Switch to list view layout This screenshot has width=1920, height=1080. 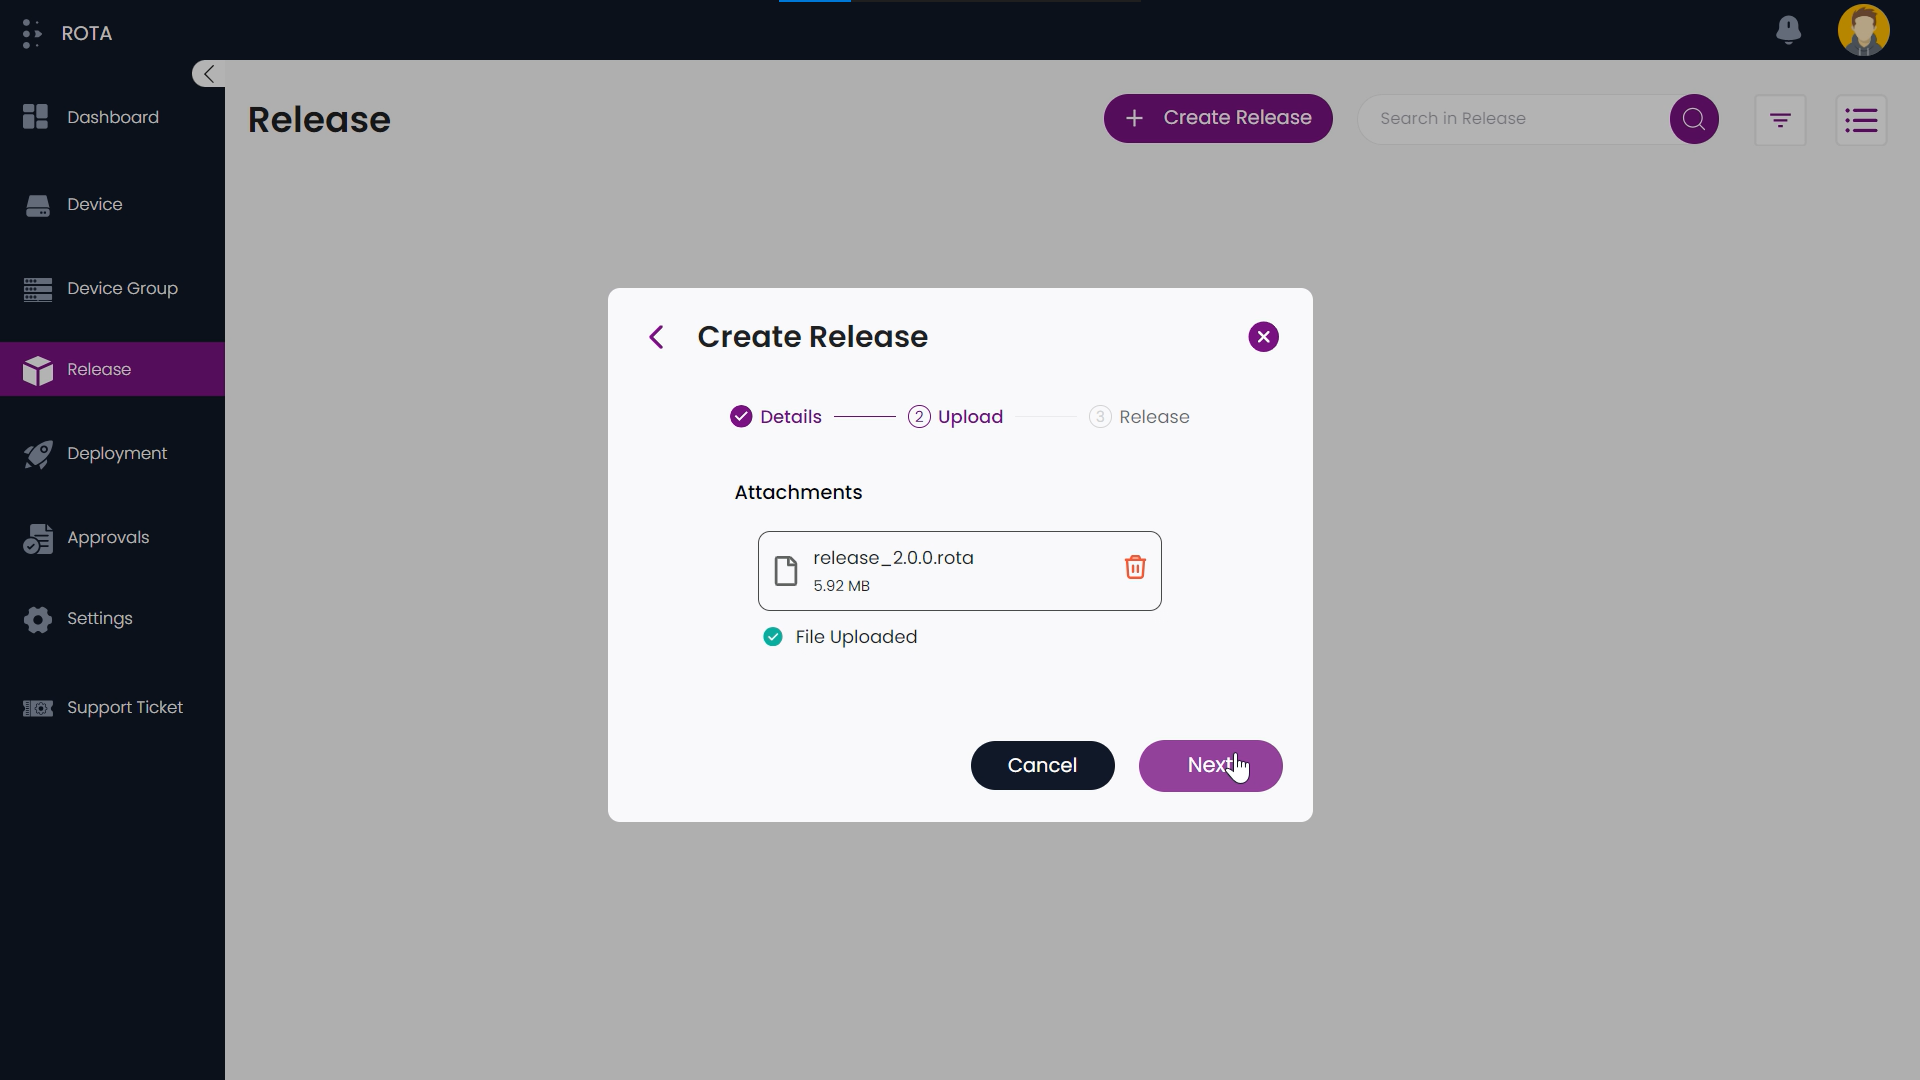[1862, 119]
